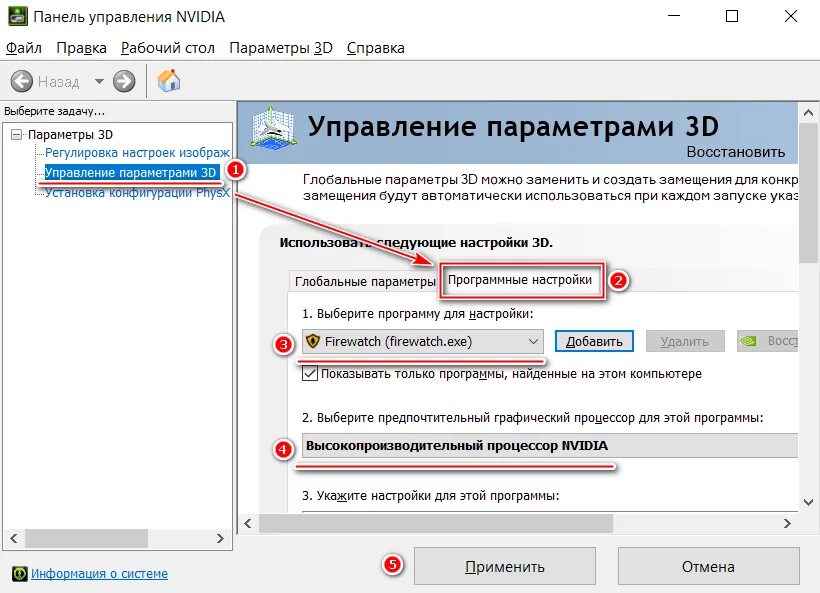The height and width of the screenshot is (593, 820).
Task: Minimize the NVIDIA Control Panel window
Action: tap(674, 16)
